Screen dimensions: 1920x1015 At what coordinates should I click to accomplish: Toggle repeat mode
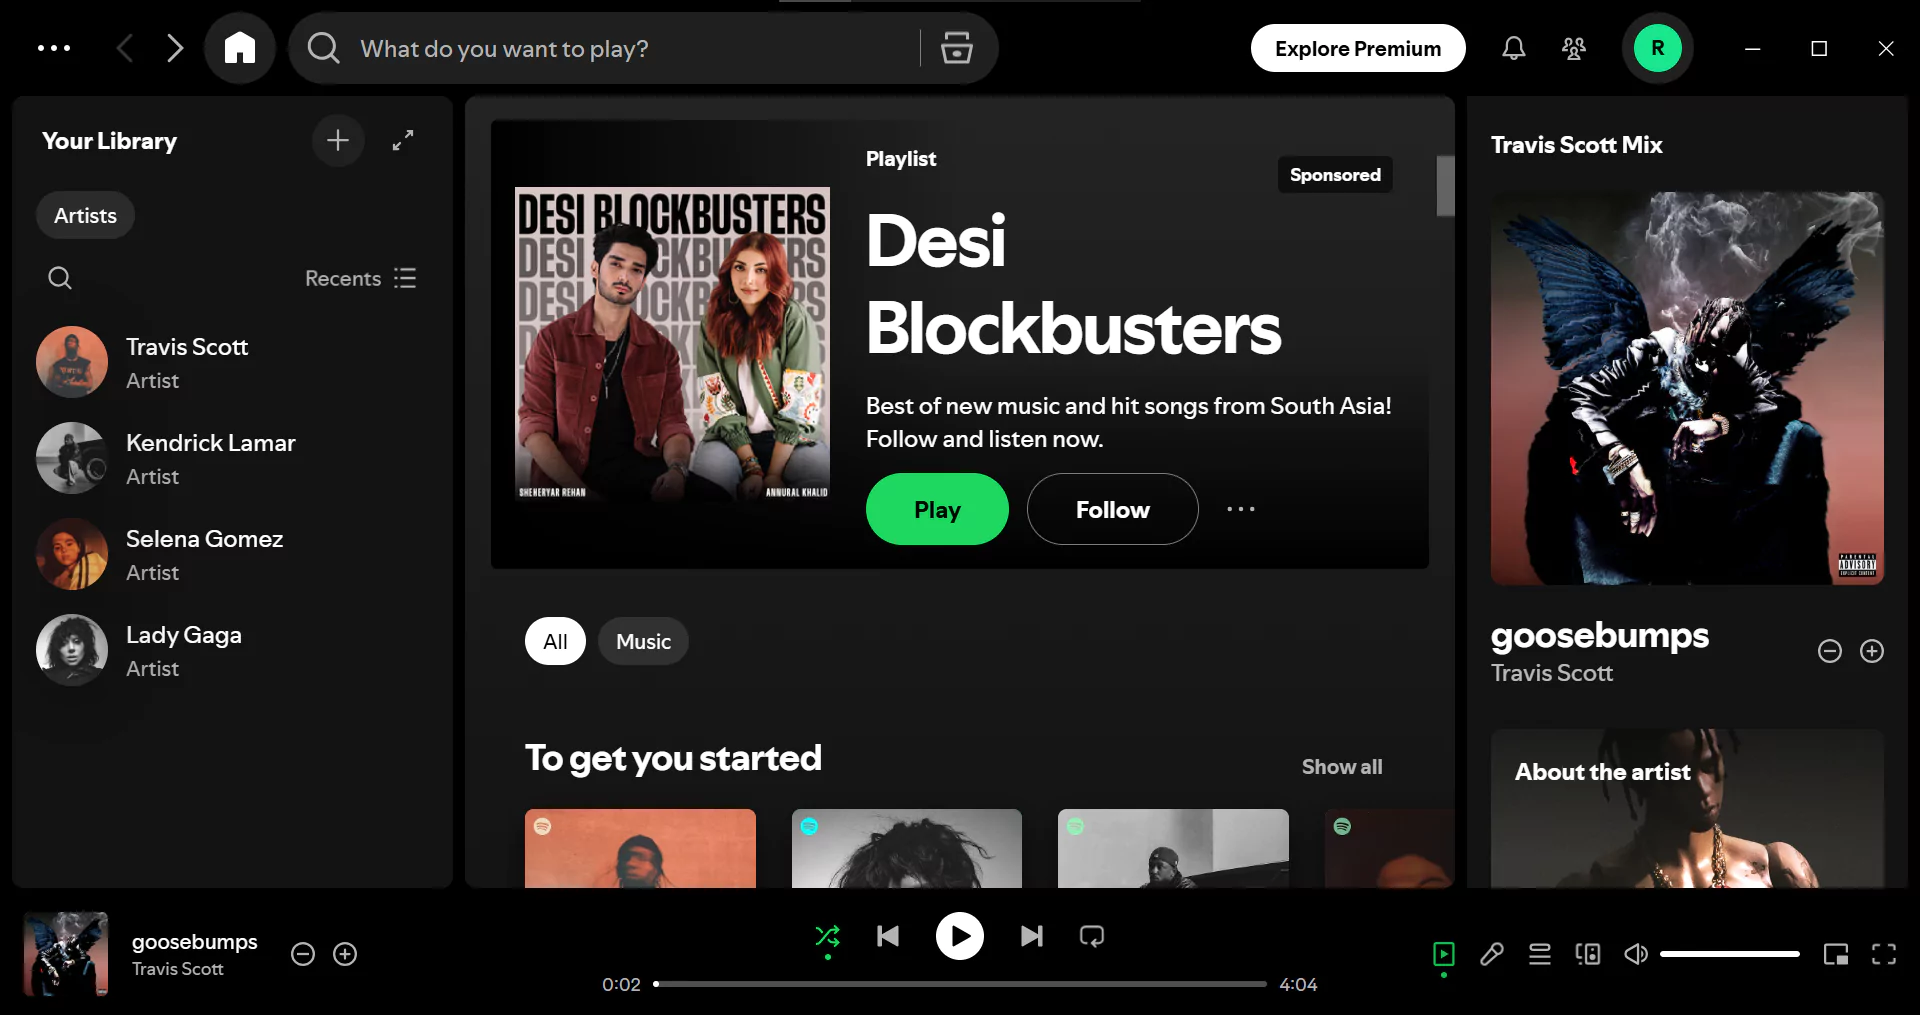(x=1092, y=936)
